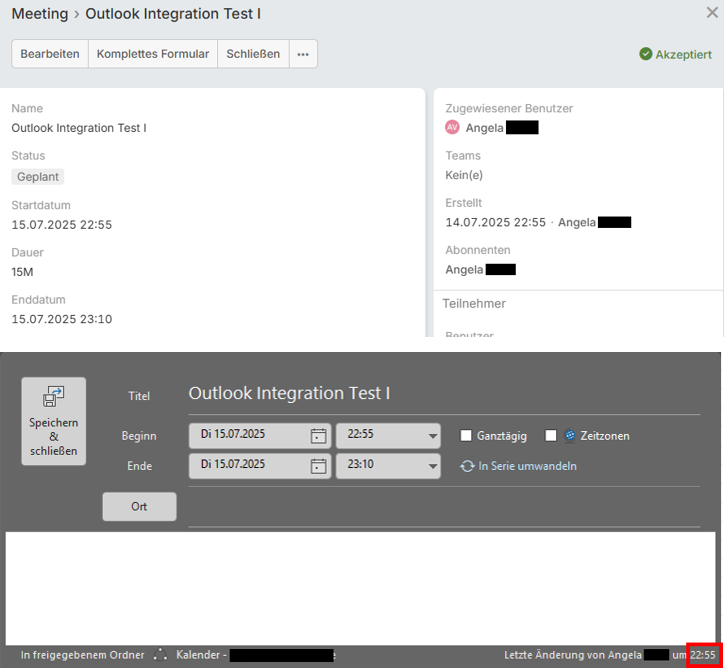Click the Ort location input field

point(444,507)
